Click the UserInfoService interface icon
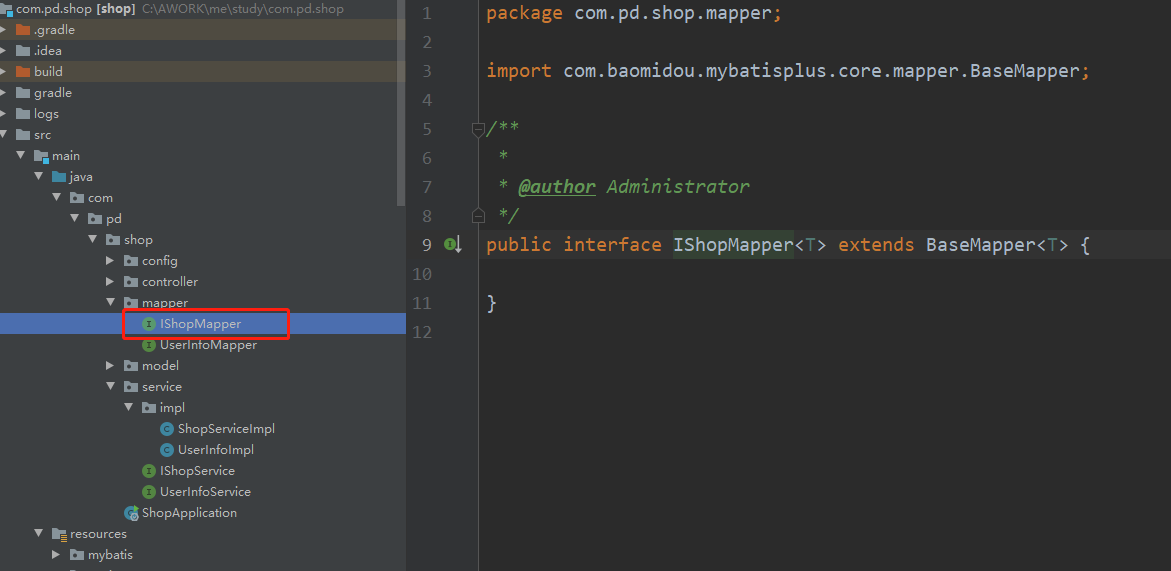Image resolution: width=1171 pixels, height=571 pixels. pyautogui.click(x=149, y=491)
